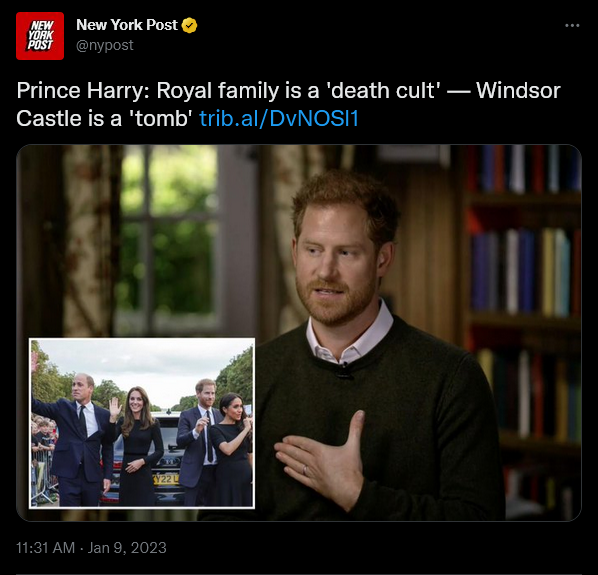The height and width of the screenshot is (575, 598).
Task: Click the window with green foliage
Action: (170, 236)
